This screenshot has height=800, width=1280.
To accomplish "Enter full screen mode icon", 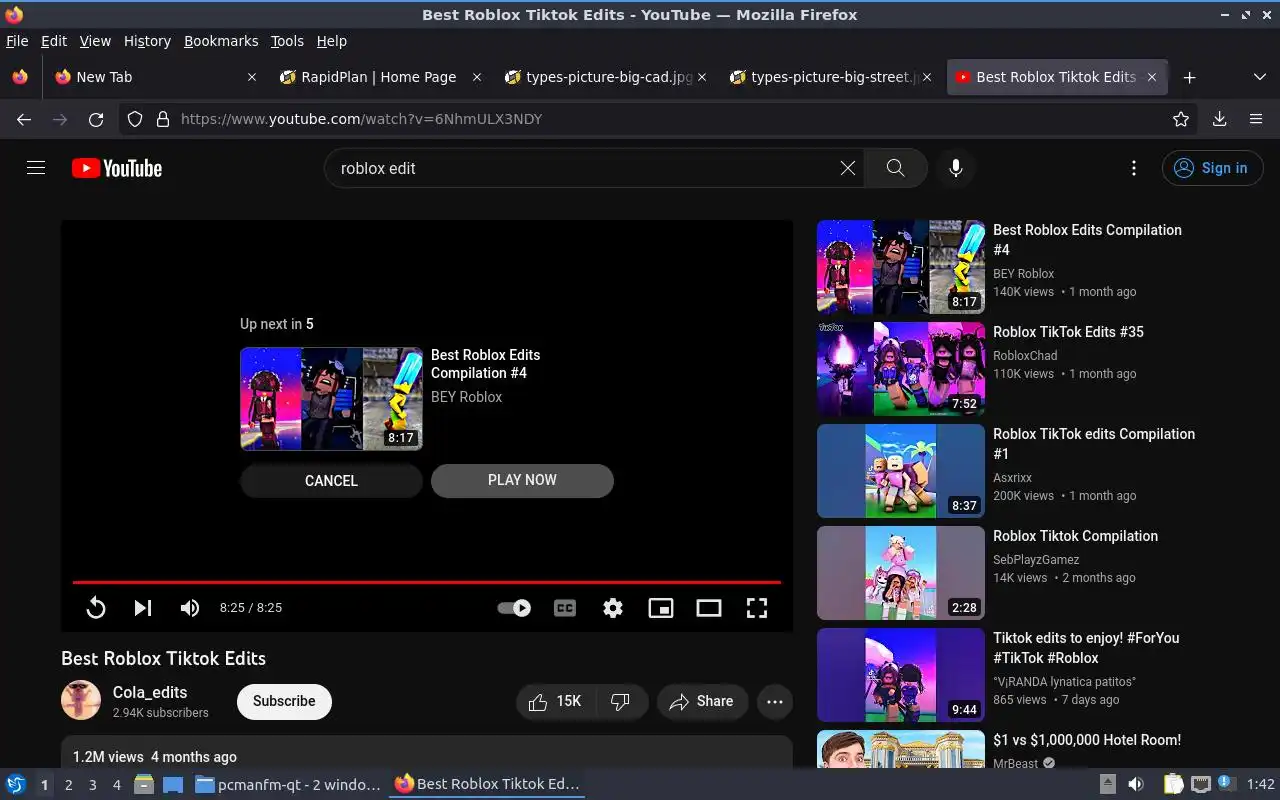I will click(x=757, y=607).
